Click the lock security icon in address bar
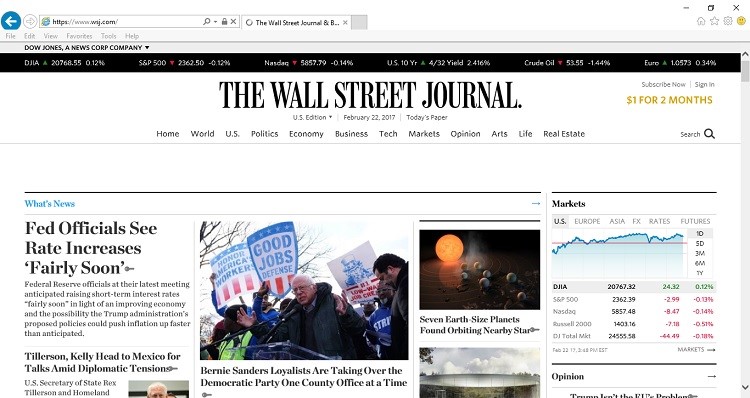 pos(224,22)
